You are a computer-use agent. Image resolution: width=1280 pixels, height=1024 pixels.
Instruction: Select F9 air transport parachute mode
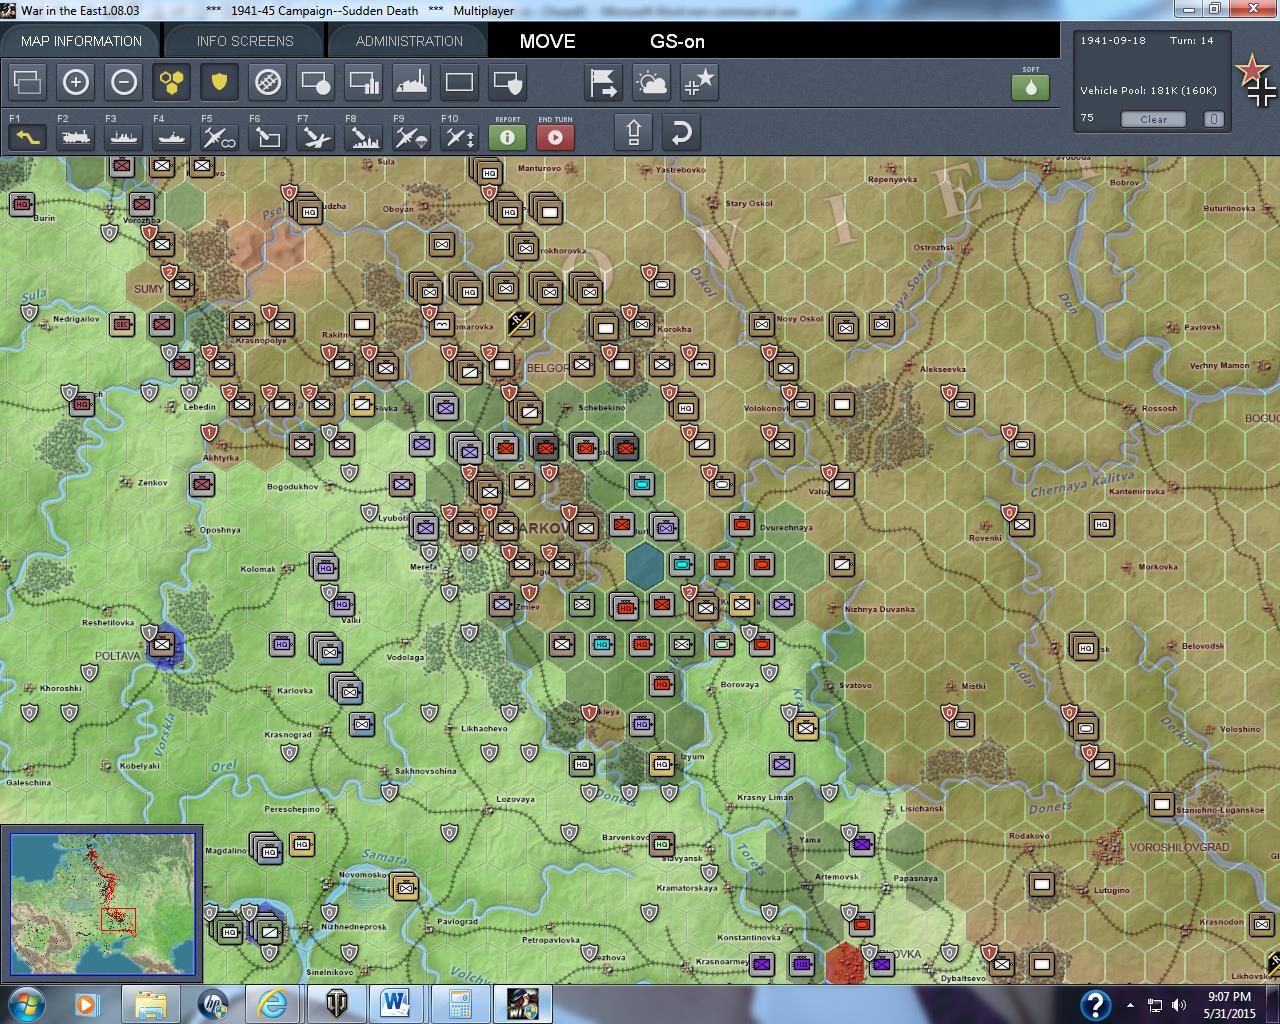click(x=412, y=136)
